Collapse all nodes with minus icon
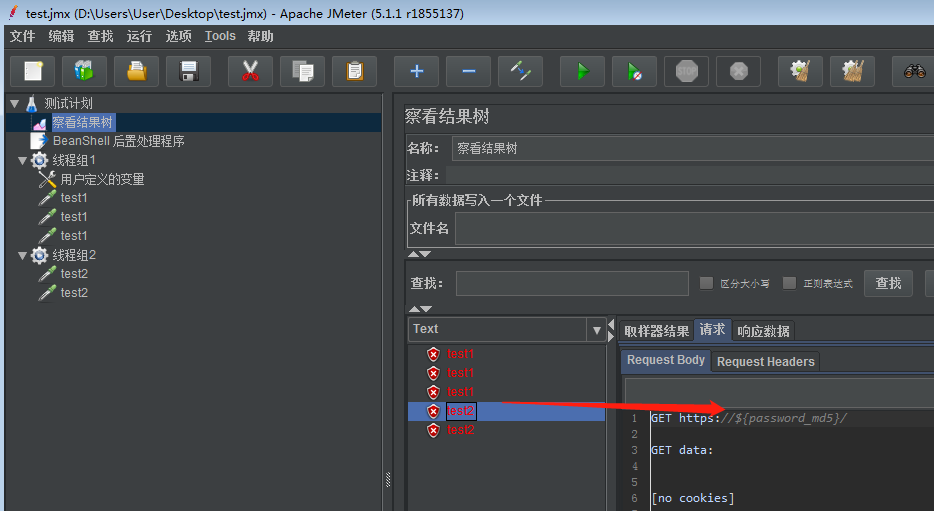Viewport: 934px width, 511px height. coord(468,71)
